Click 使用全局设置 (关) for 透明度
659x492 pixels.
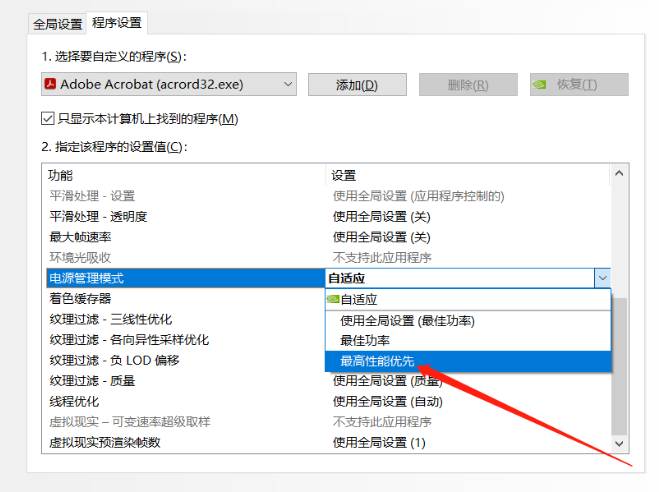tap(382, 217)
